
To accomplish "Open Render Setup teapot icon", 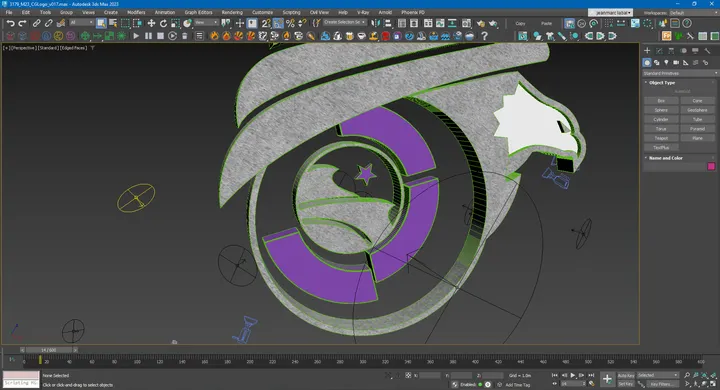I will [x=481, y=23].
